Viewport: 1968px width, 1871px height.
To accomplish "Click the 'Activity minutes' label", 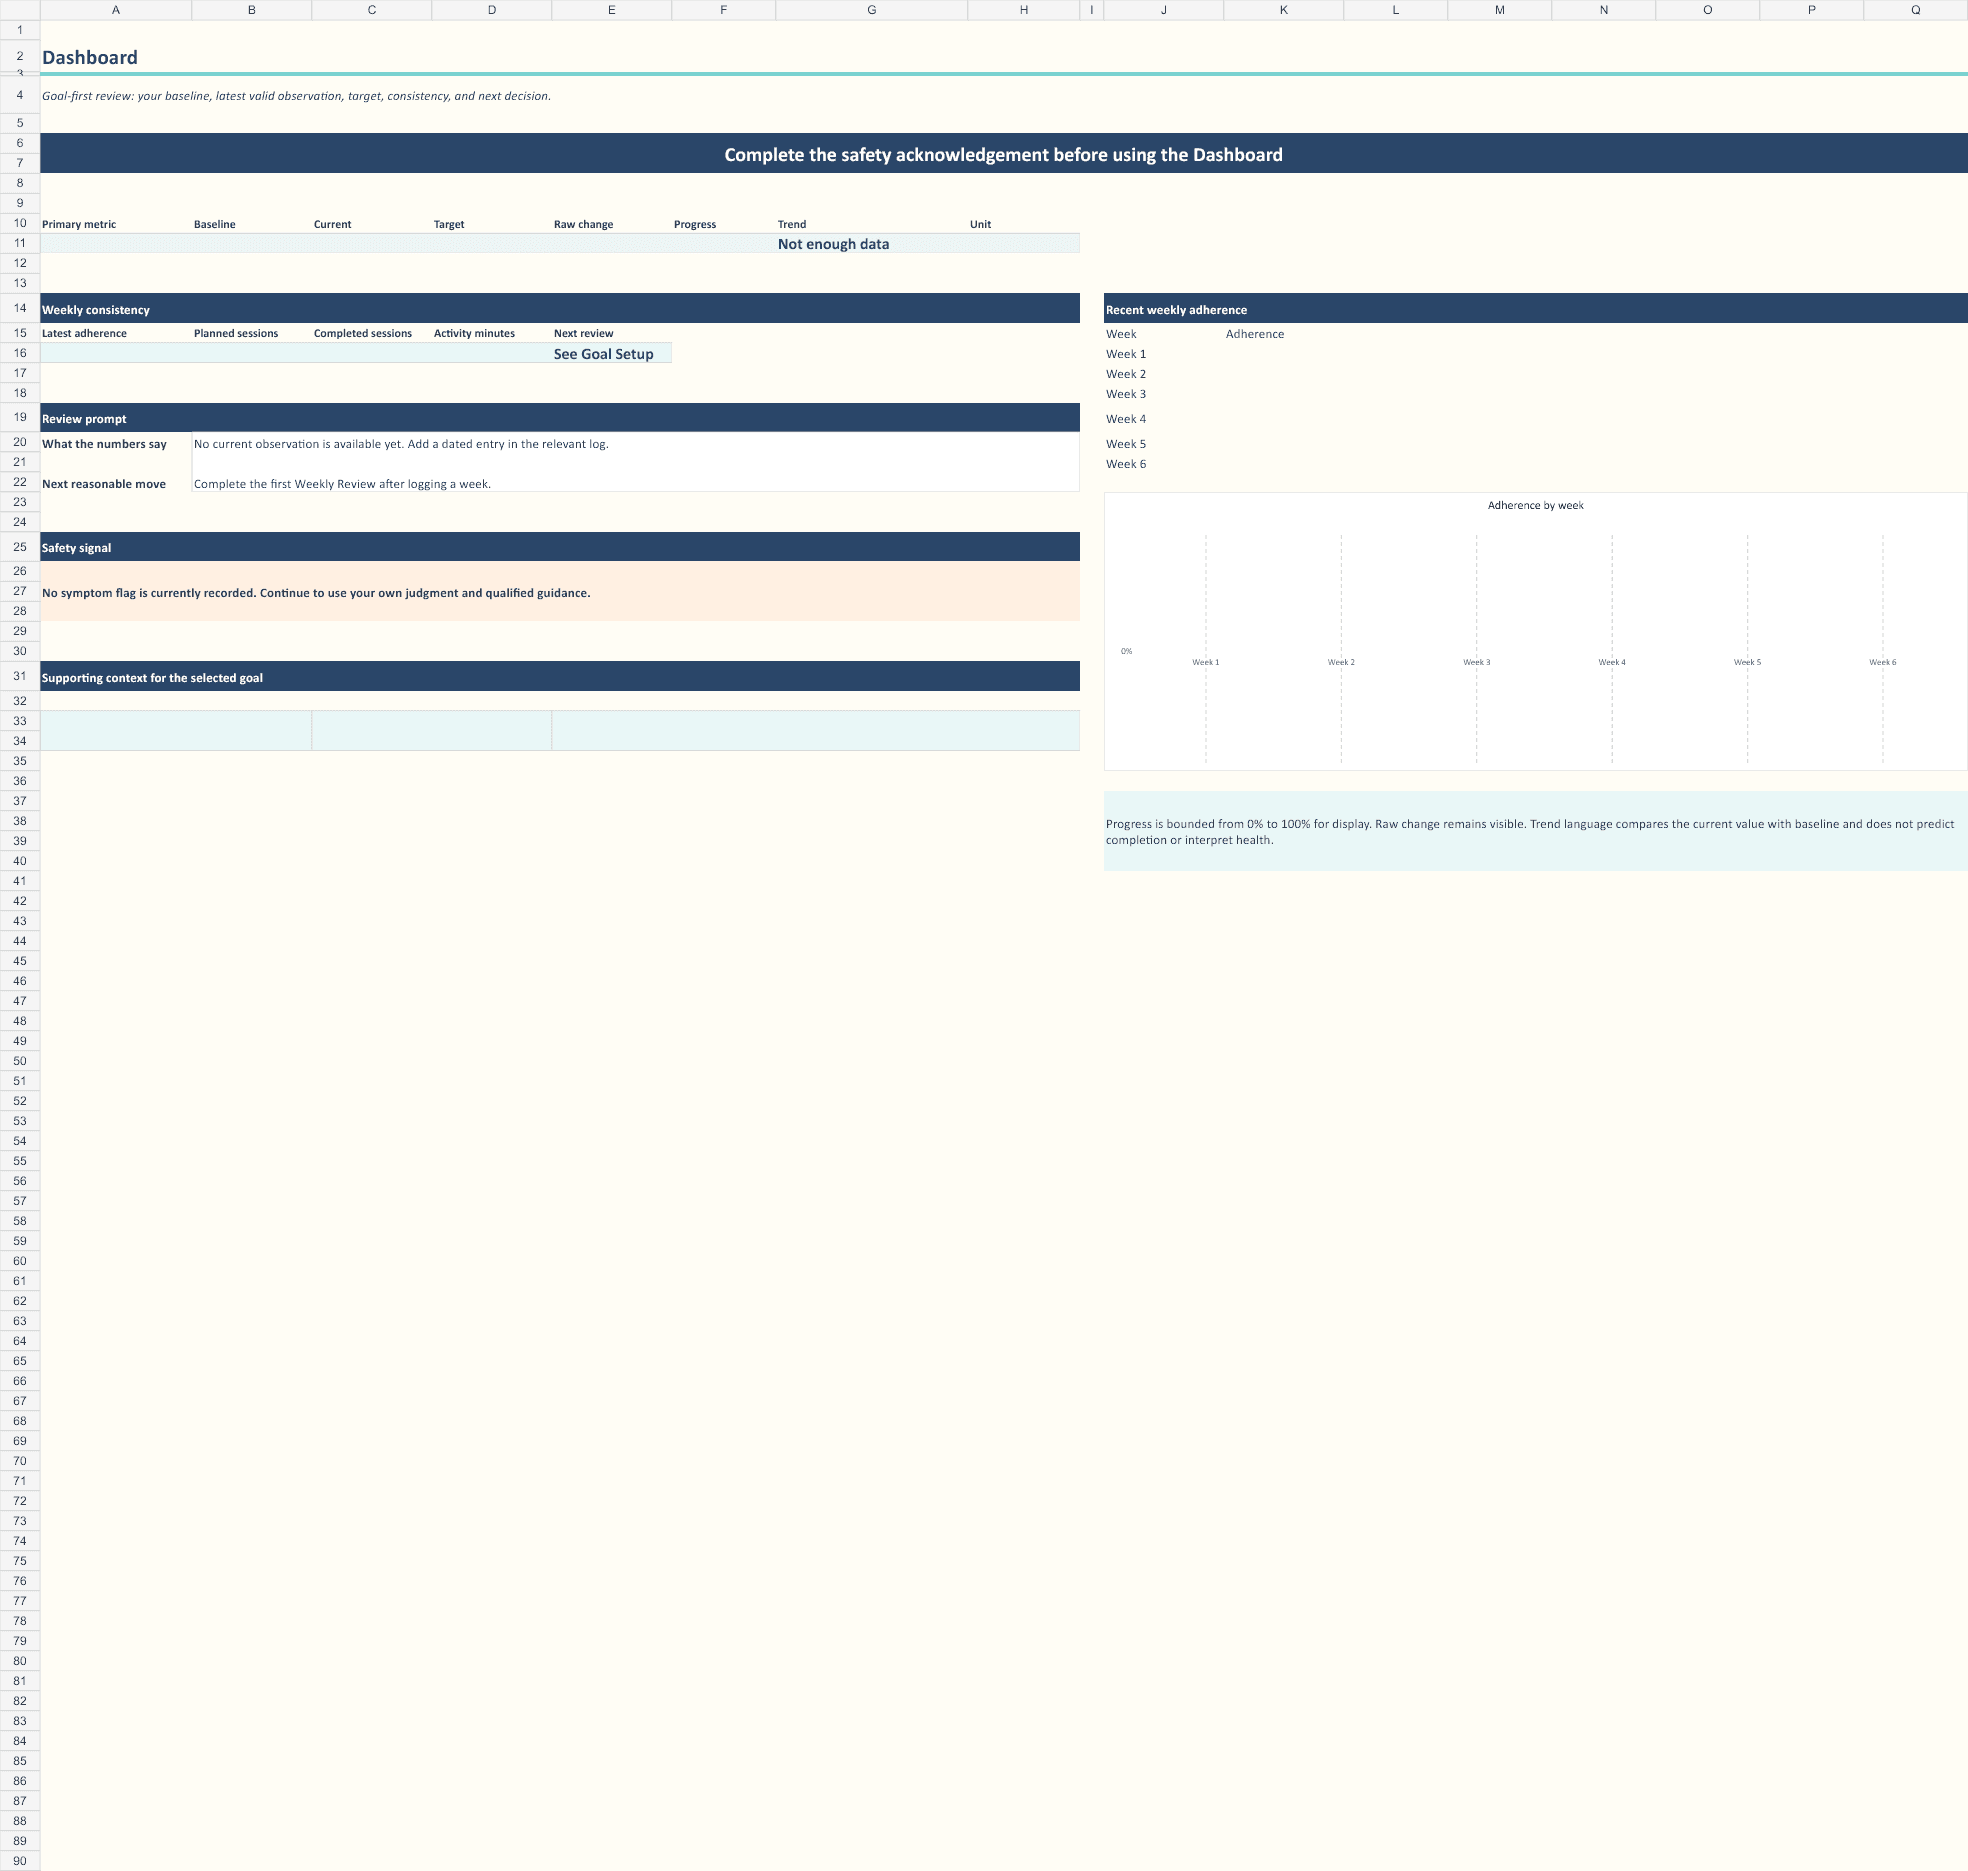I will [474, 333].
